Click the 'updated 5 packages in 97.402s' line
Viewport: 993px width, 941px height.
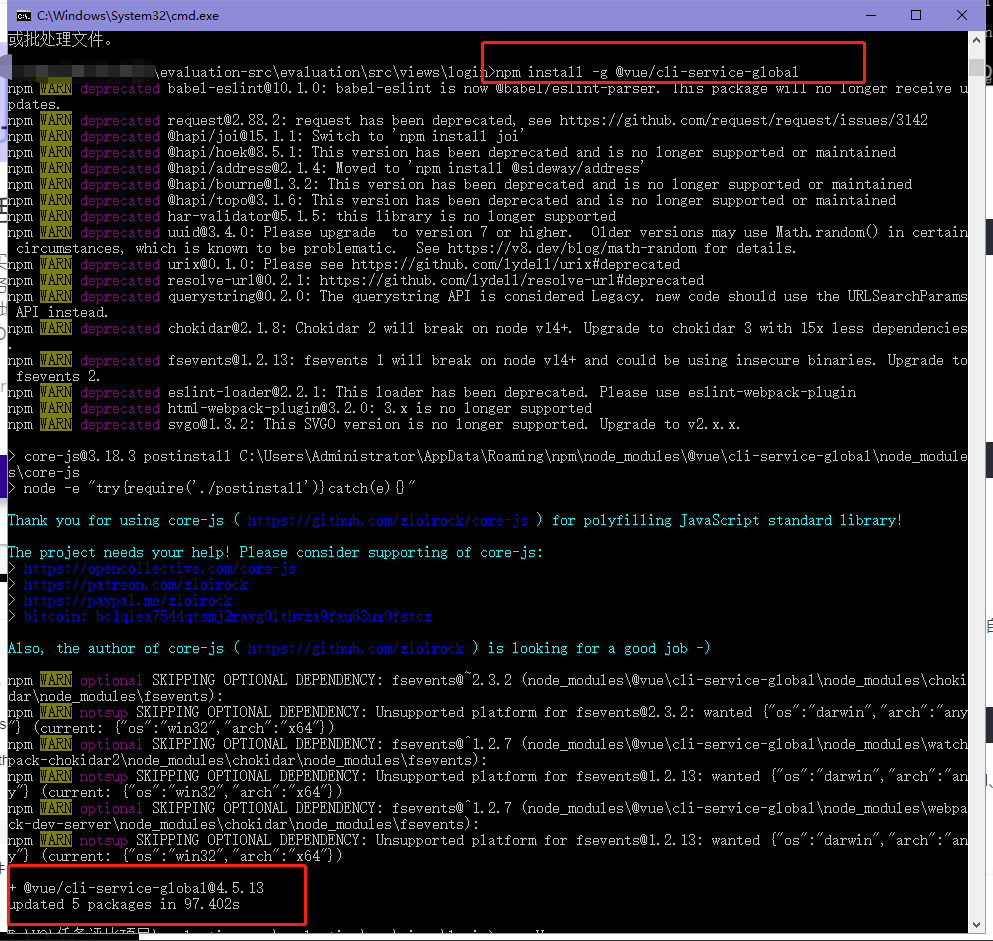(x=124, y=904)
